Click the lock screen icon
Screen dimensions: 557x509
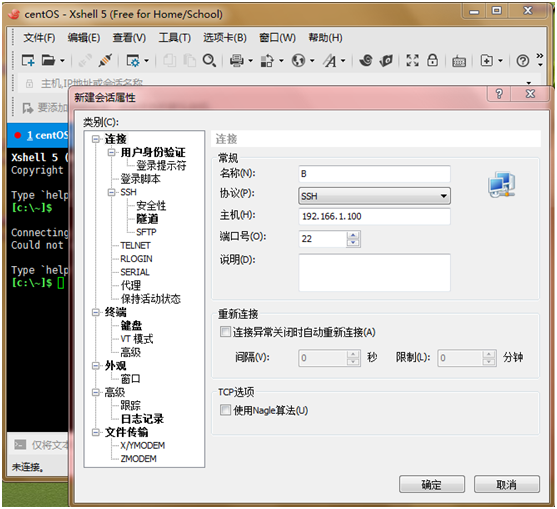432,60
